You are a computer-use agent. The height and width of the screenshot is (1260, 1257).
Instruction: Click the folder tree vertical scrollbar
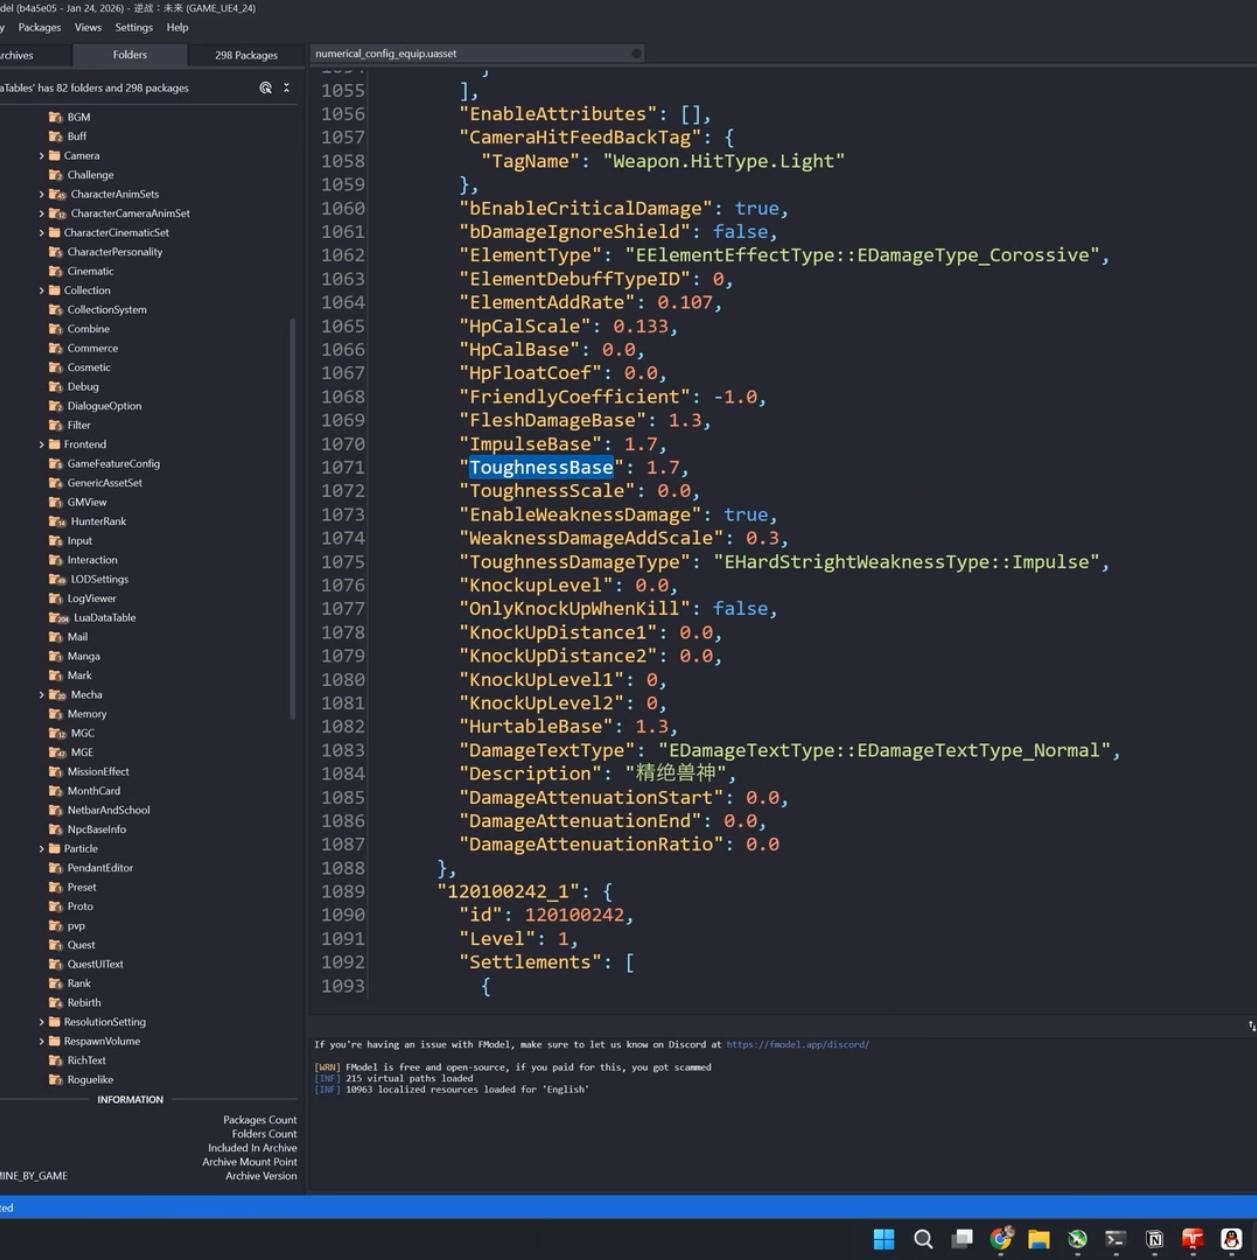click(292, 518)
